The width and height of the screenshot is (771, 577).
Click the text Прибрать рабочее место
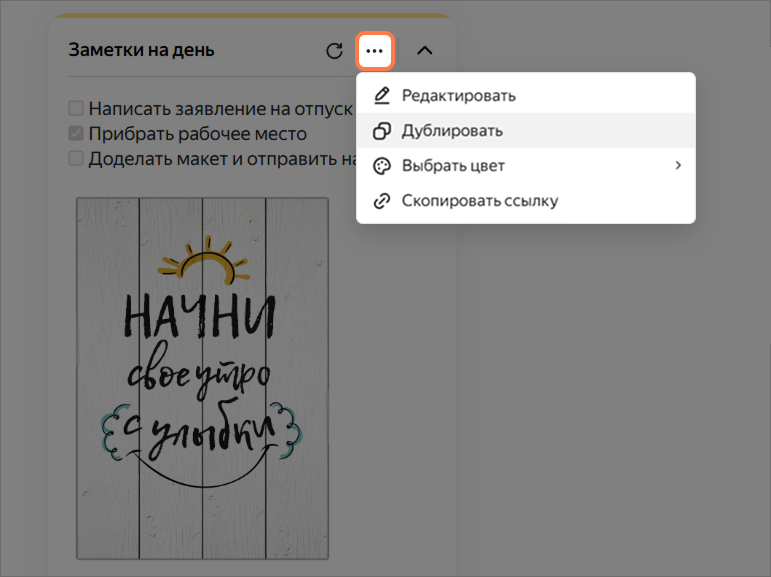pos(198,134)
